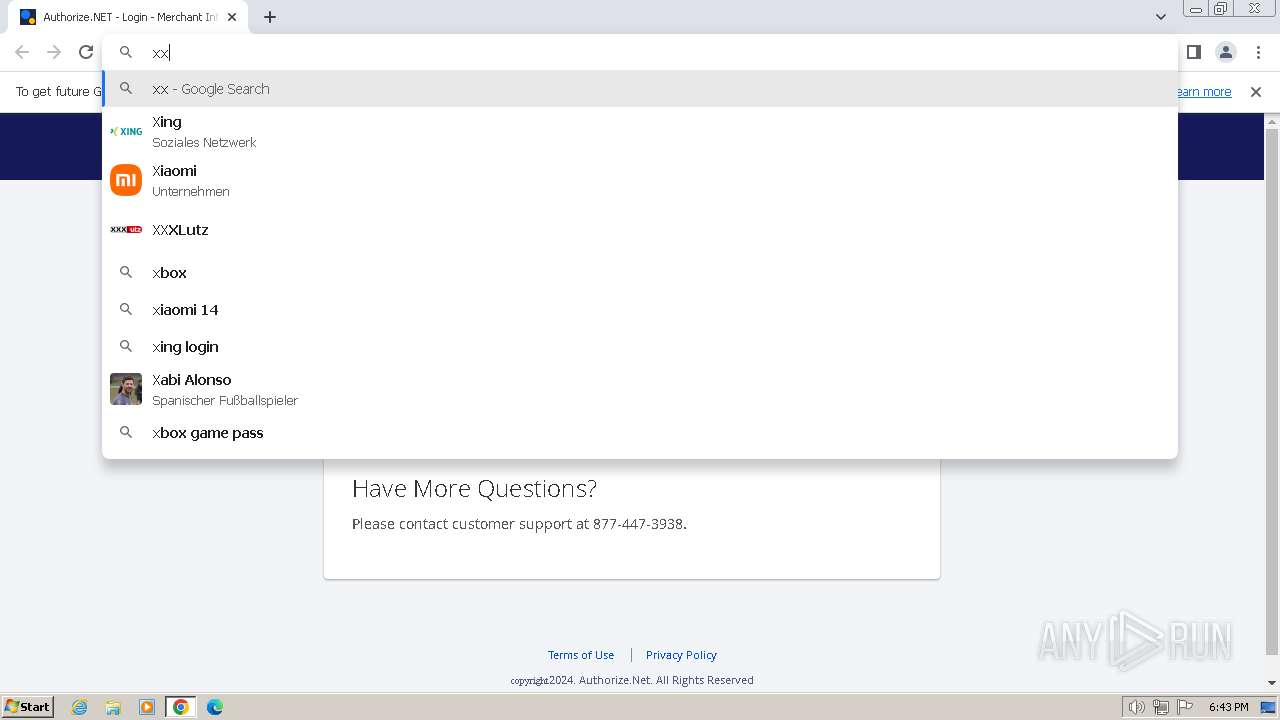
Task: Click the search icon beside 'xing login'
Action: coord(126,346)
